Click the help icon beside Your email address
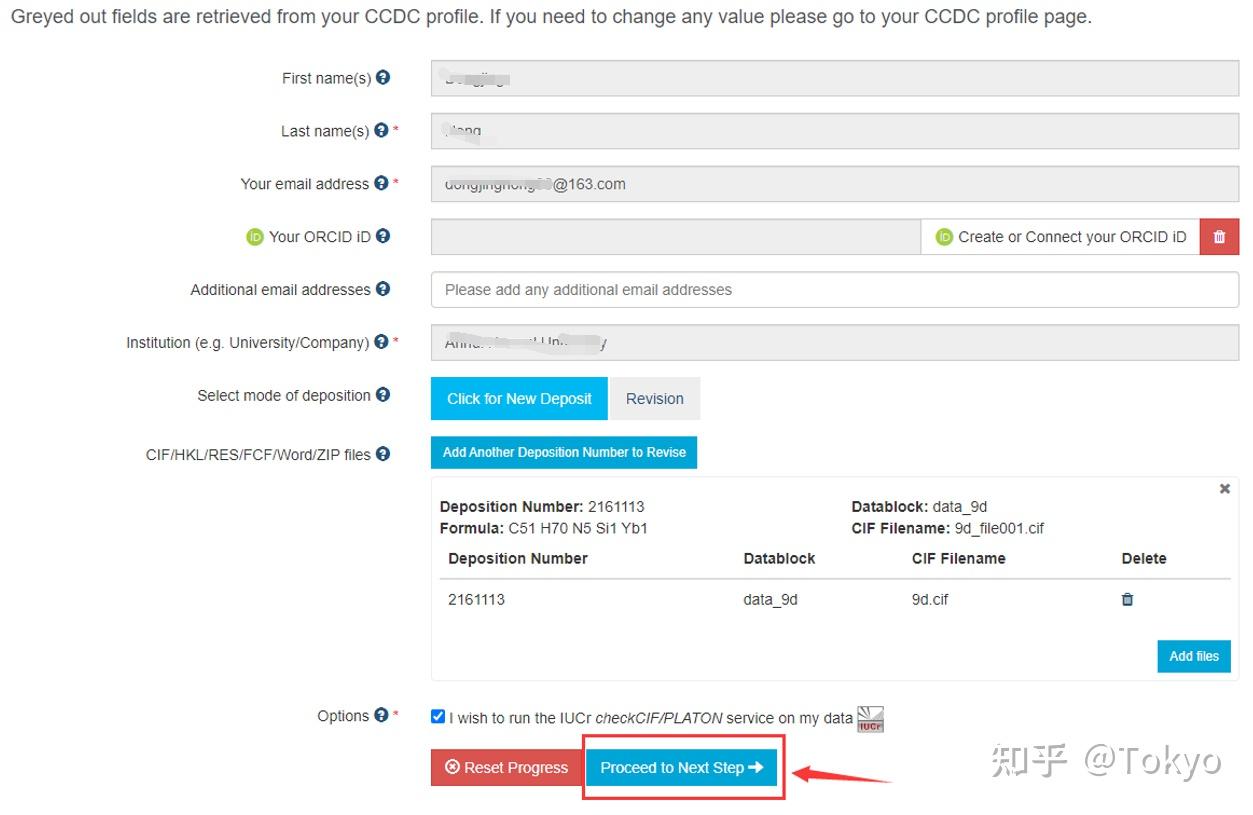Viewport: 1253px width, 815px height. (x=381, y=184)
